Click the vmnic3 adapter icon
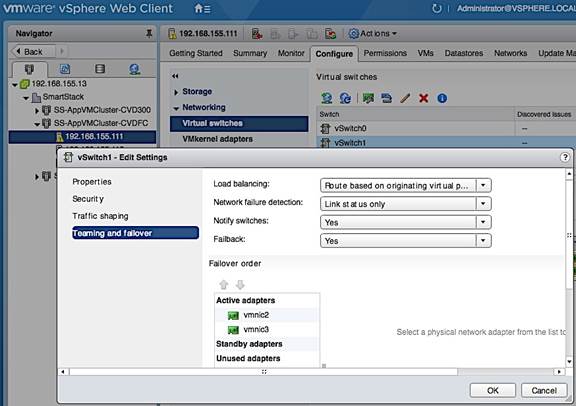This screenshot has width=576, height=406. (x=233, y=330)
